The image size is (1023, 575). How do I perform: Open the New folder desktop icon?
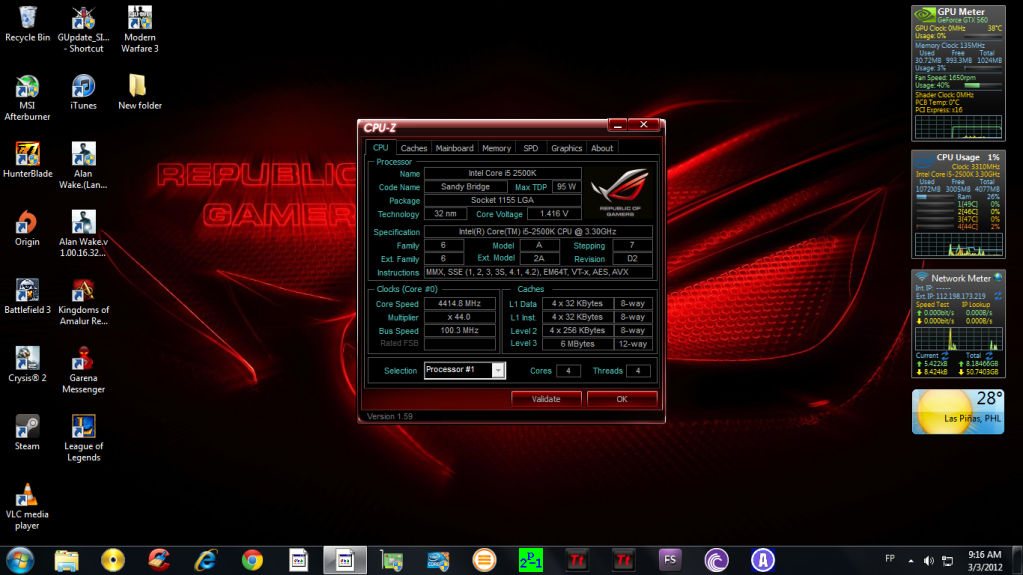click(x=140, y=92)
